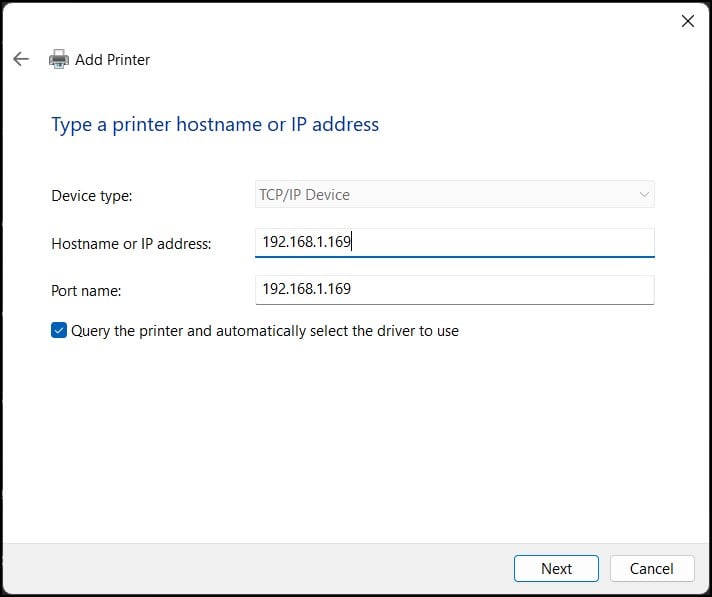Click the 'Hostname or IP address:' label
Viewport: 712px width, 597px height.
[x=131, y=244]
